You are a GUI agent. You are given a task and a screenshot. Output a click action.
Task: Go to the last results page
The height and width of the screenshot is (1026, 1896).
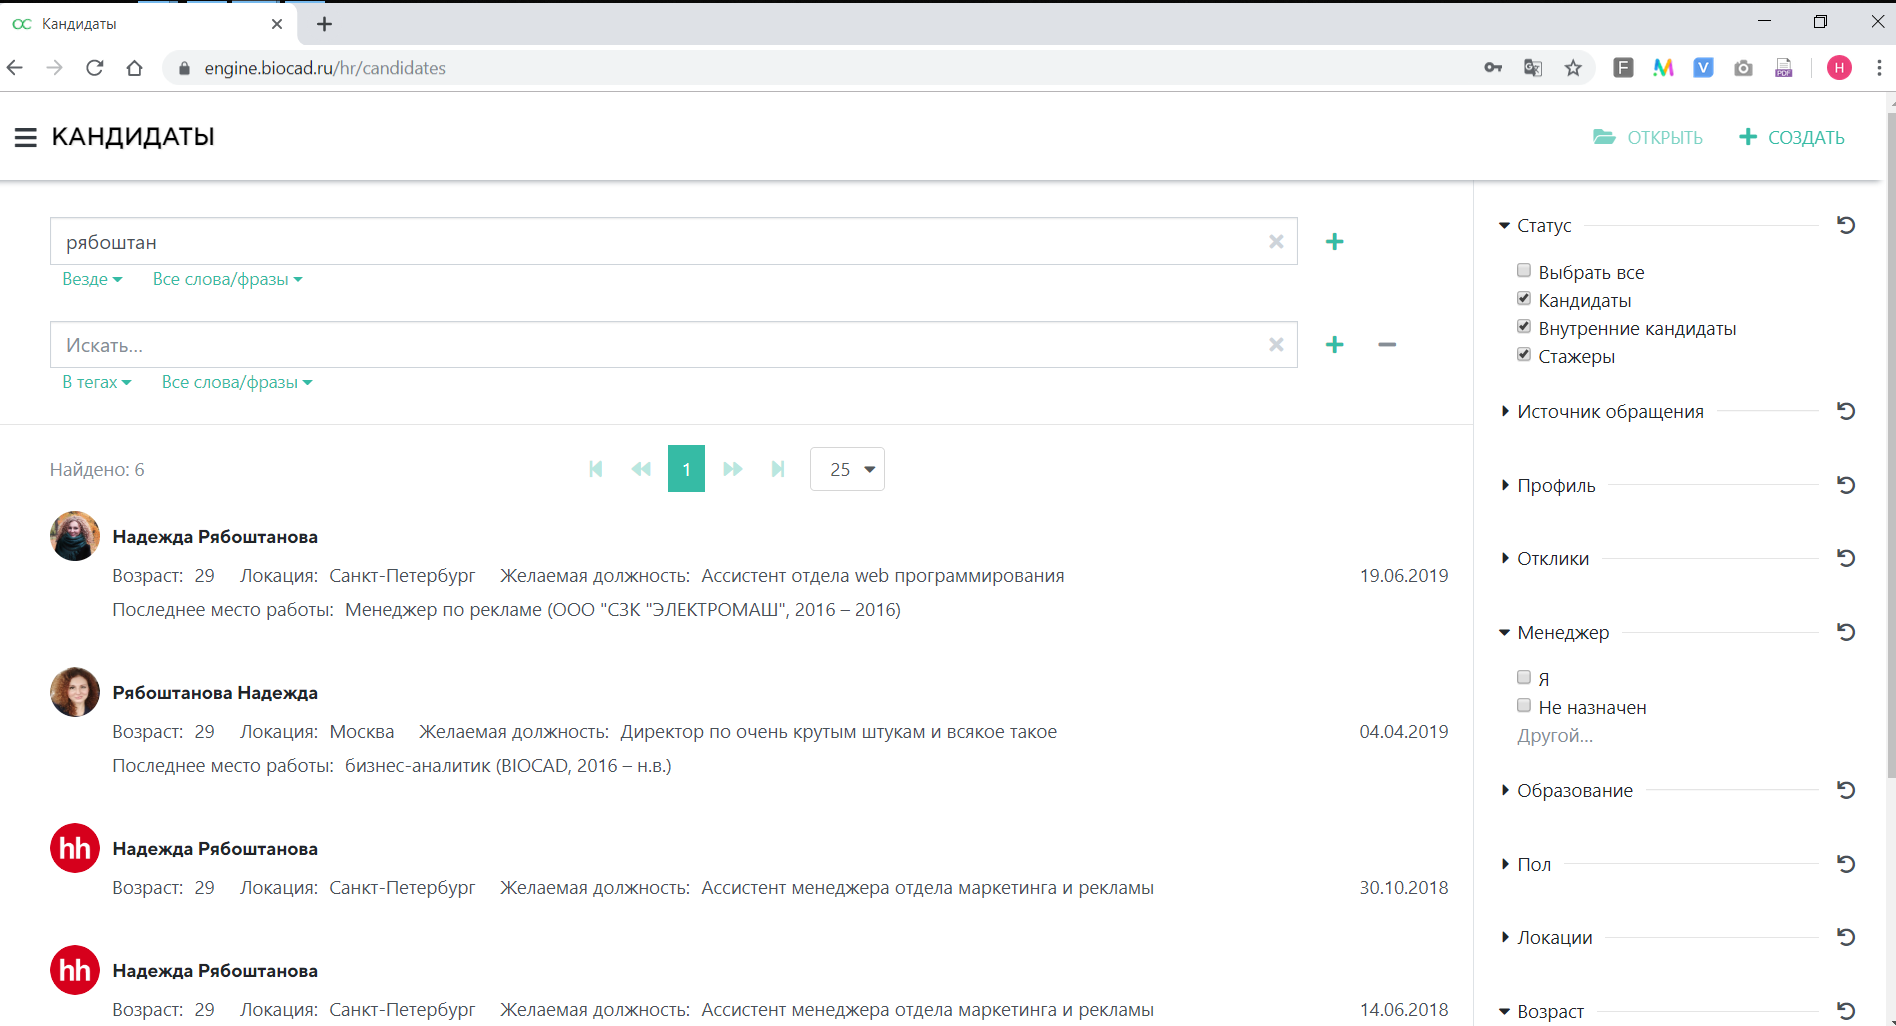(x=778, y=469)
